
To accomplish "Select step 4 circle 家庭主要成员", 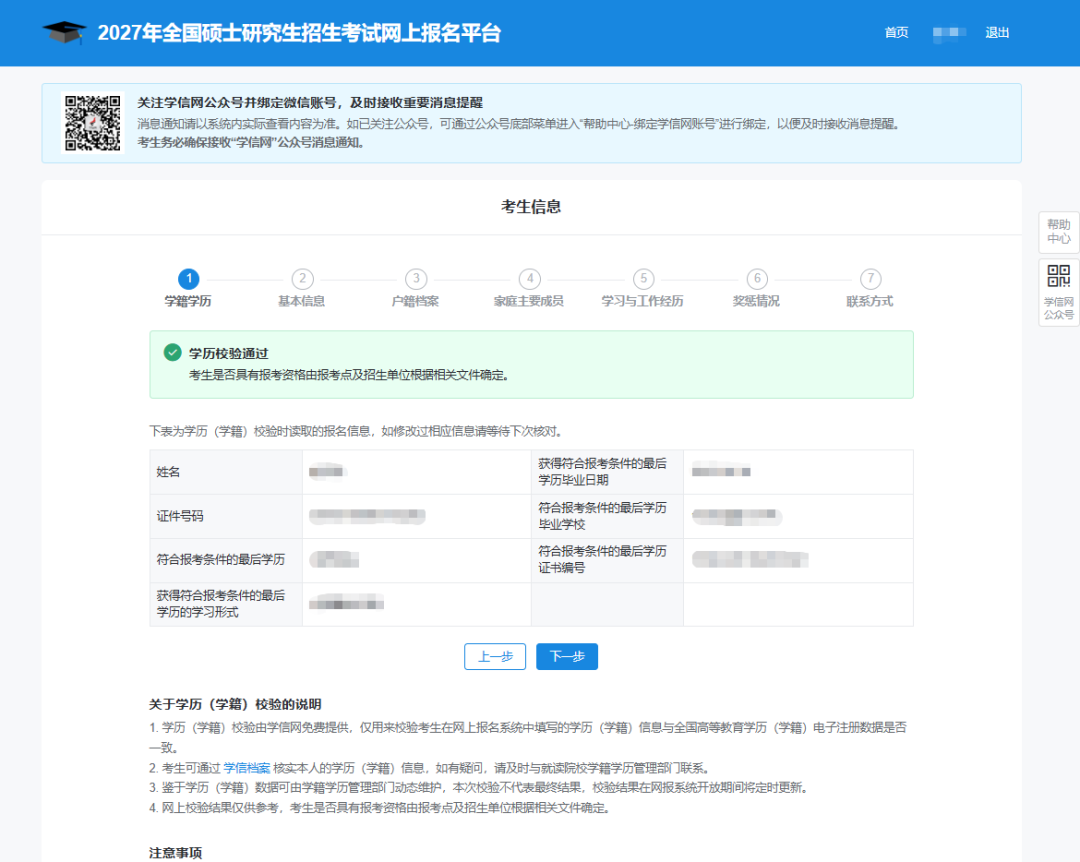I will click(x=530, y=279).
